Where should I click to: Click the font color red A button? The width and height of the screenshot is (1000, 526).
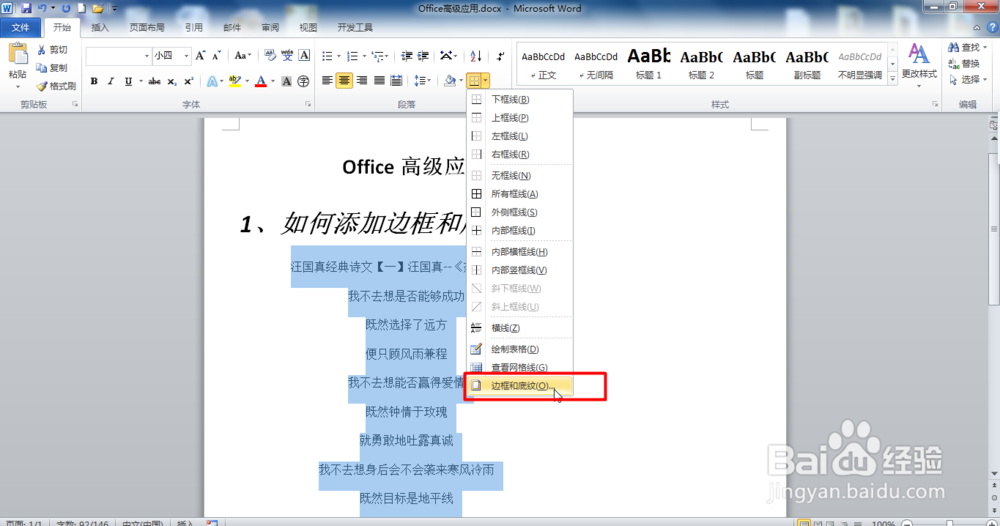pos(261,82)
